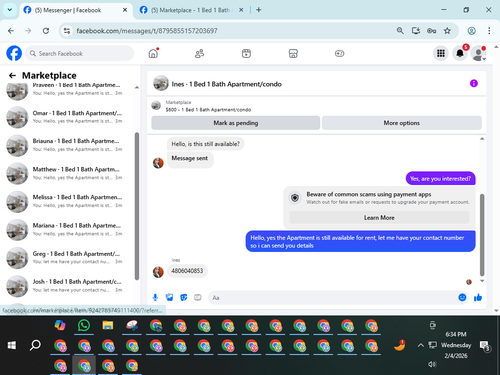Open the tab search dropdown arrow
This screenshot has height=375, width=500.
pyautogui.click(x=10, y=10)
